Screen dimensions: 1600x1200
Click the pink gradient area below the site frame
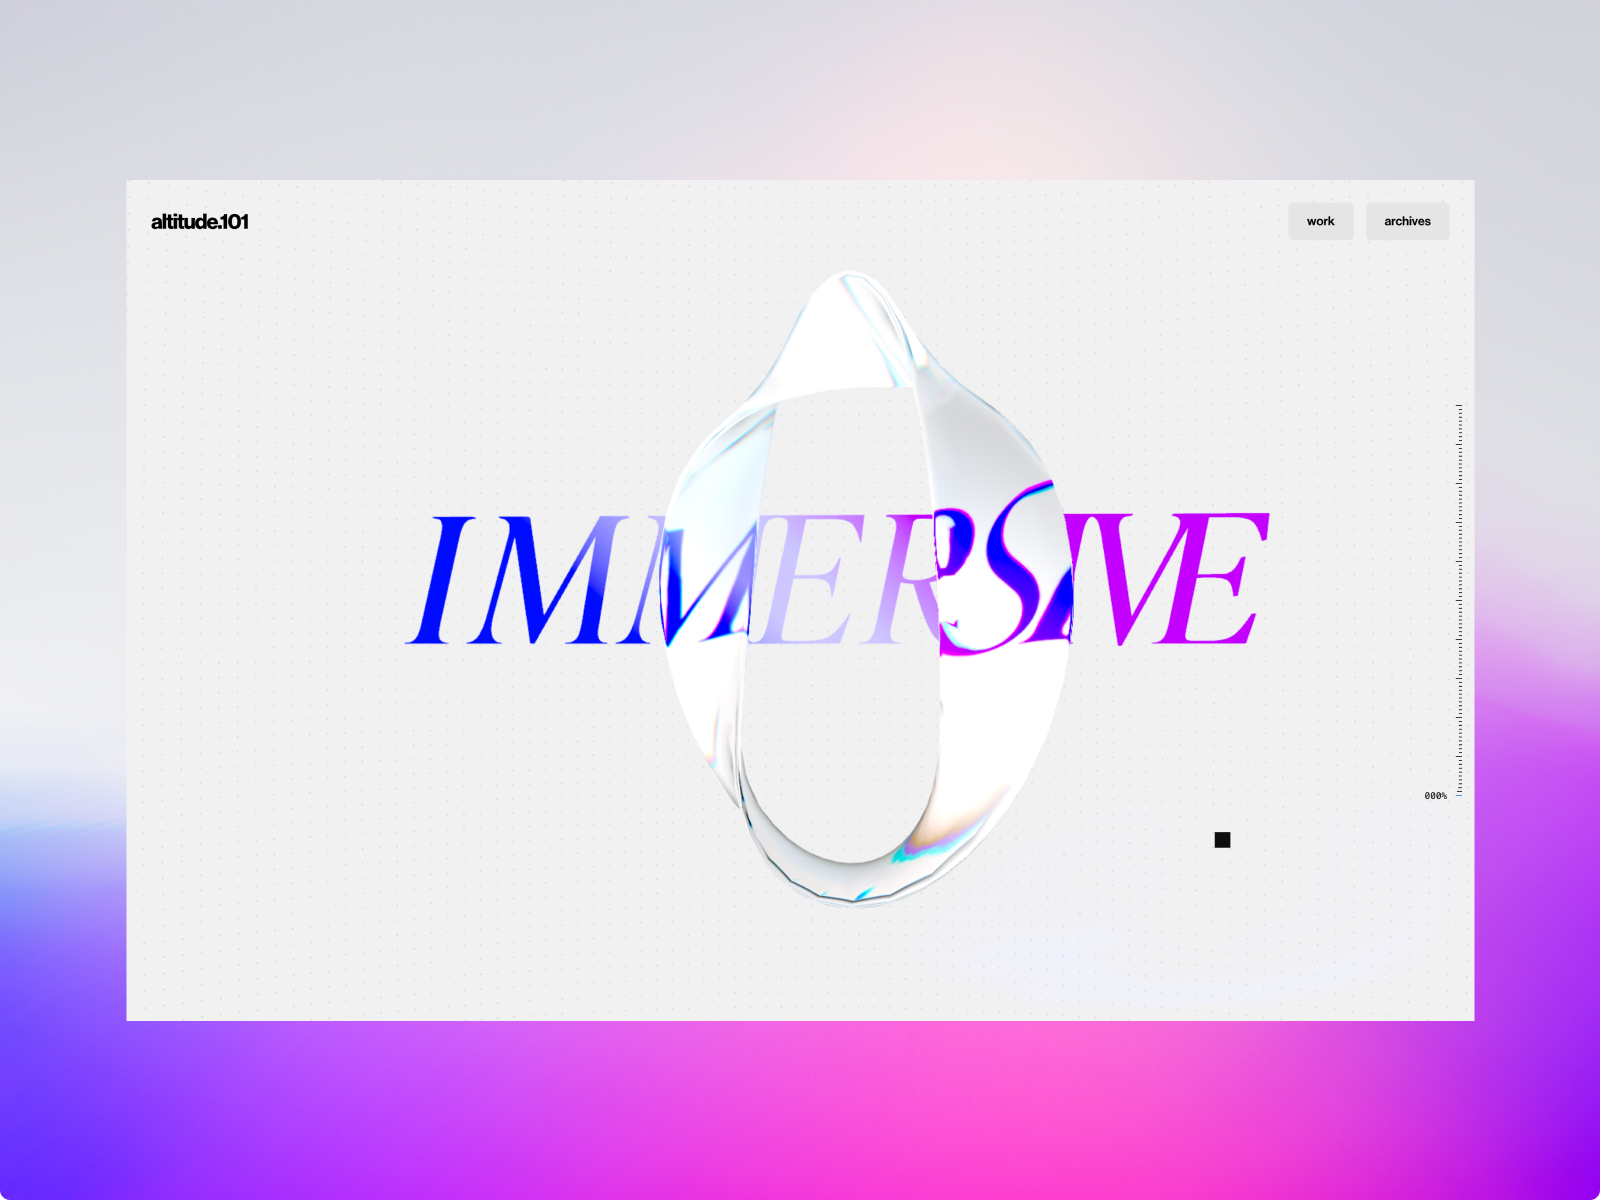[x=800, y=1110]
